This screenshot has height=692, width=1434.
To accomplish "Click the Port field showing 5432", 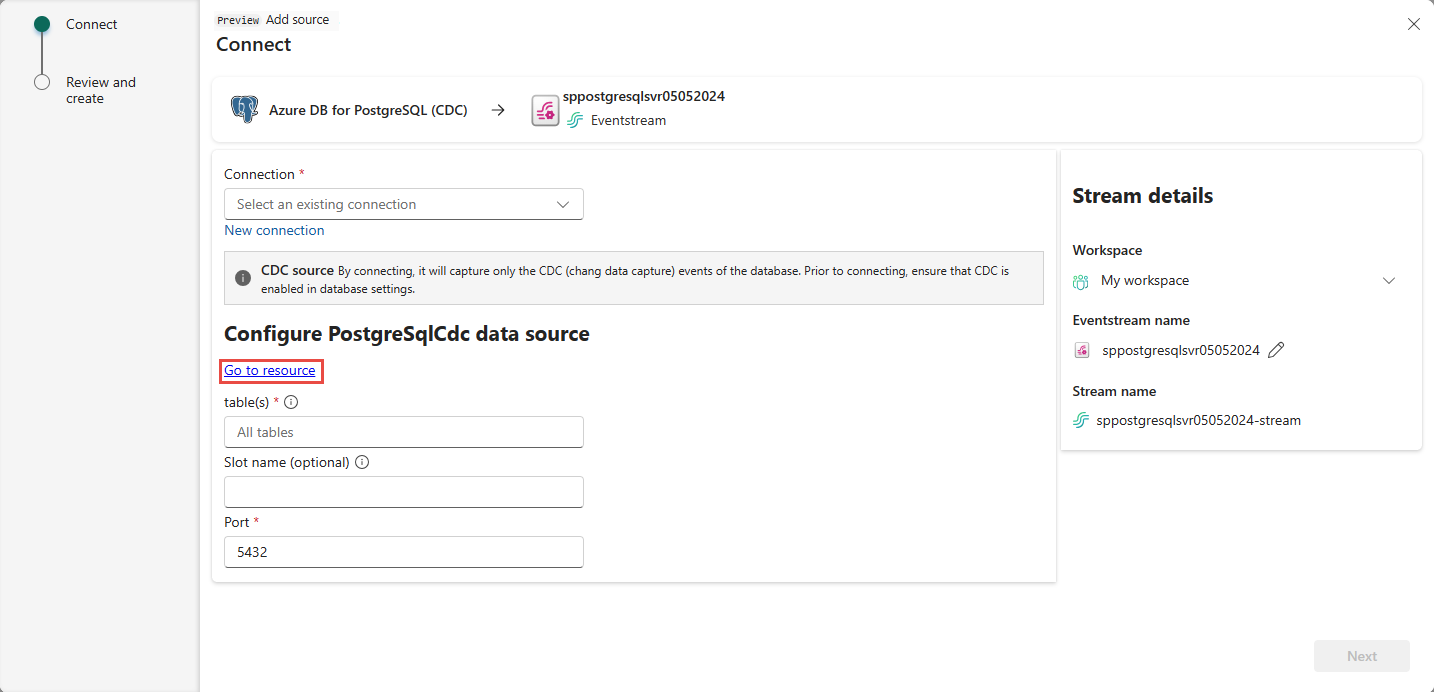I will point(404,552).
